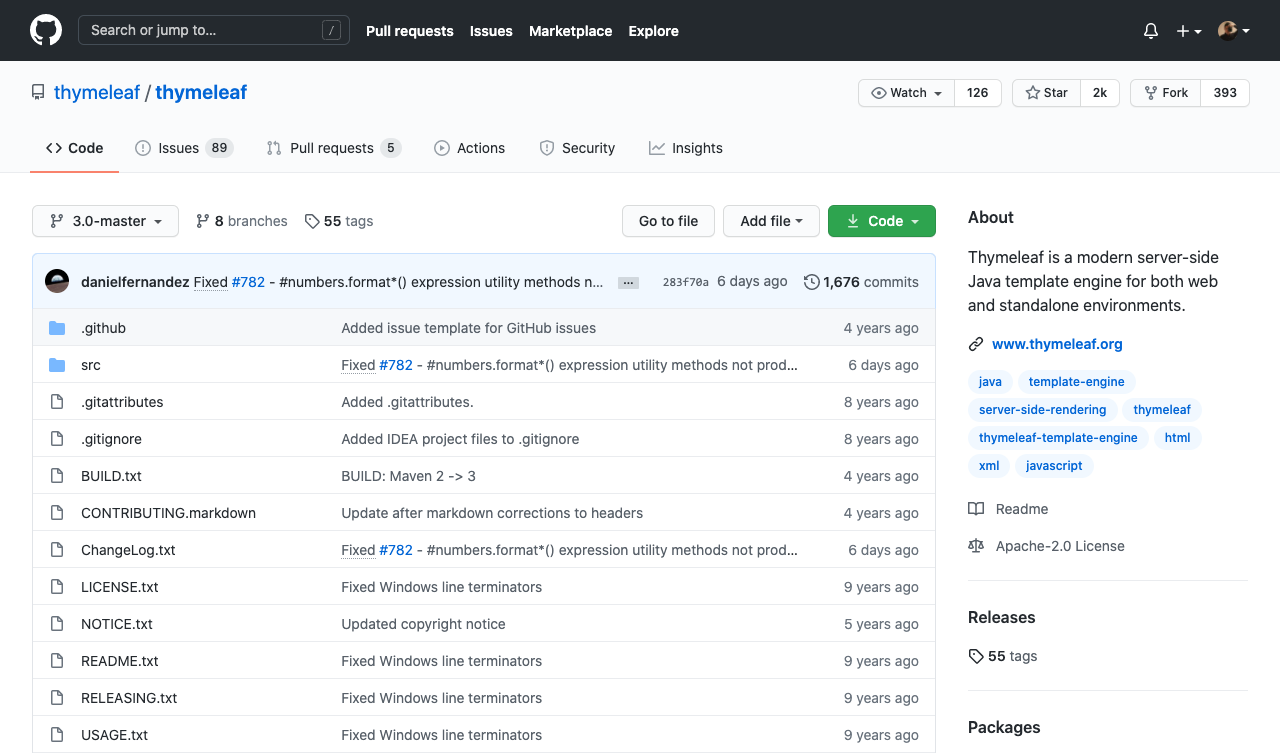The width and height of the screenshot is (1280, 753).
Task: Open commit 283f70a
Action: tap(685, 282)
